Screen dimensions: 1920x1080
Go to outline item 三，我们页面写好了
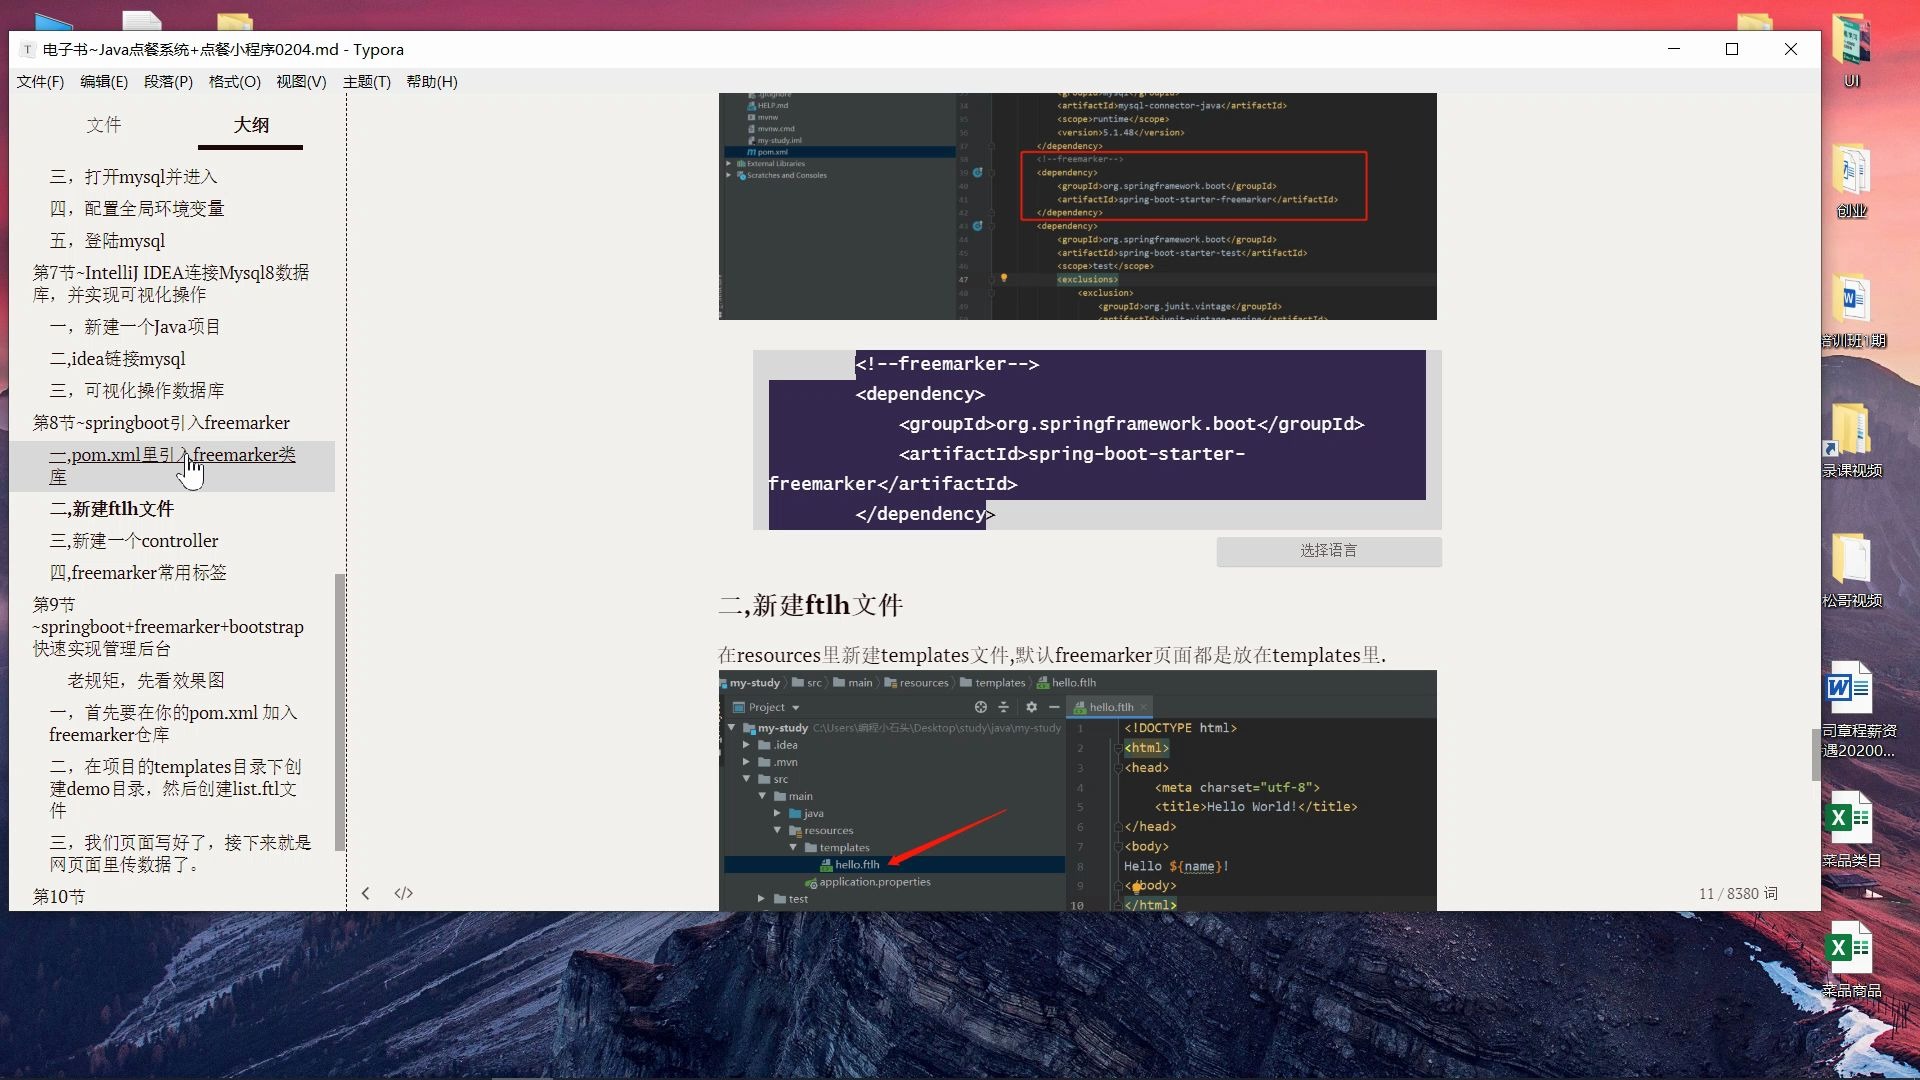tap(180, 854)
